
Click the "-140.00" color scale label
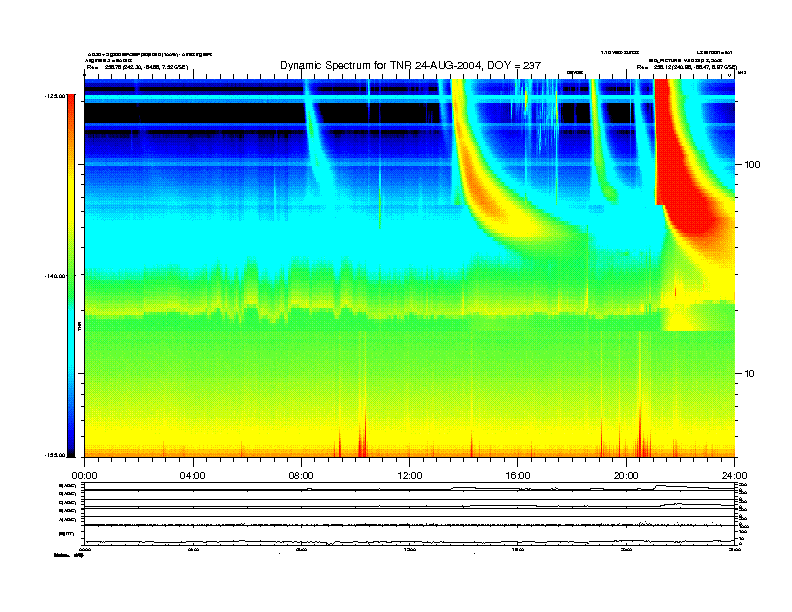(x=56, y=276)
